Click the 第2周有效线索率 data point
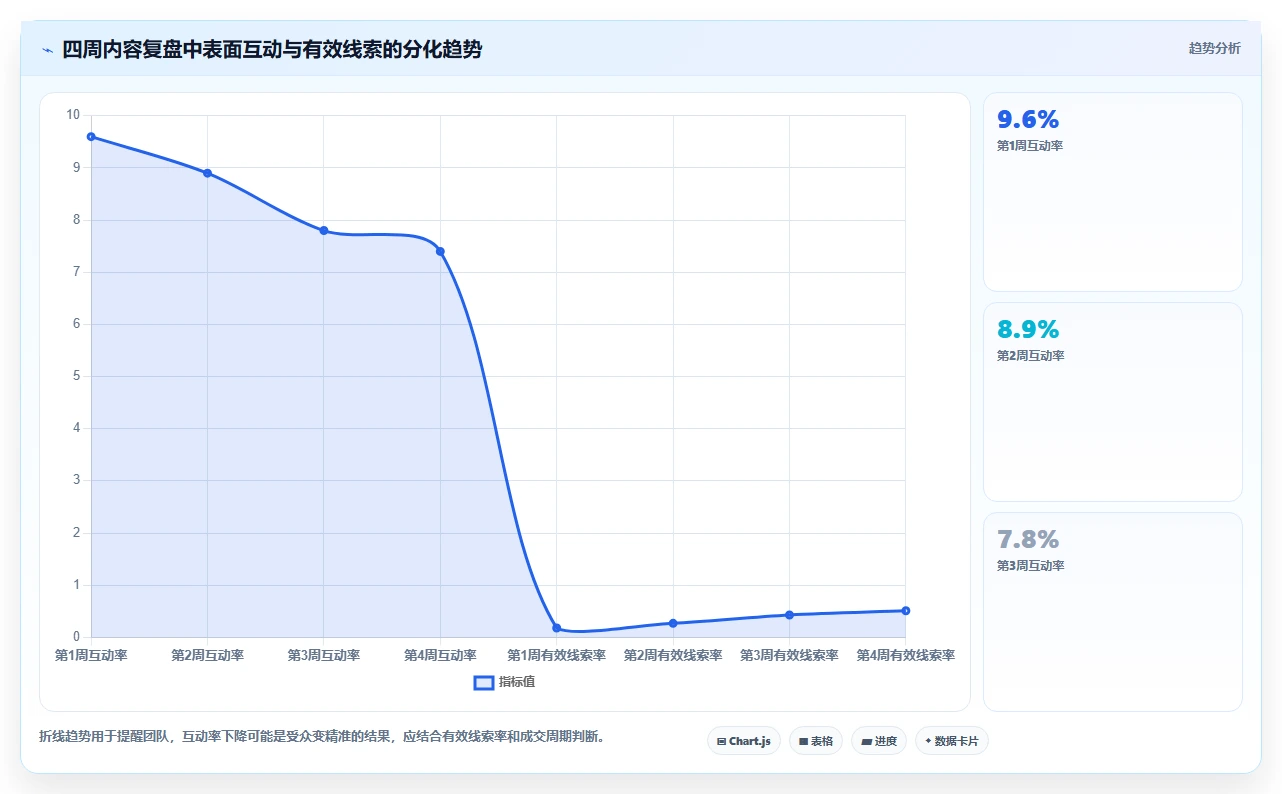 [x=673, y=623]
